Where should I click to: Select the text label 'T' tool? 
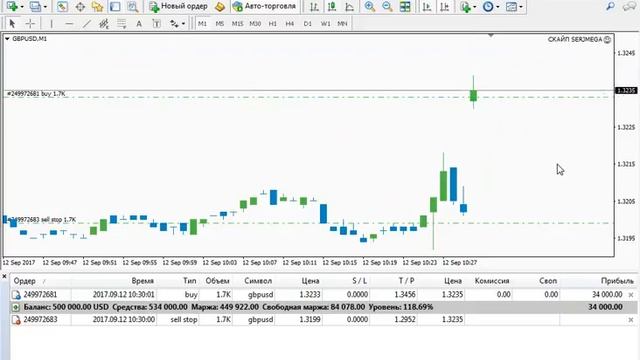coord(156,24)
